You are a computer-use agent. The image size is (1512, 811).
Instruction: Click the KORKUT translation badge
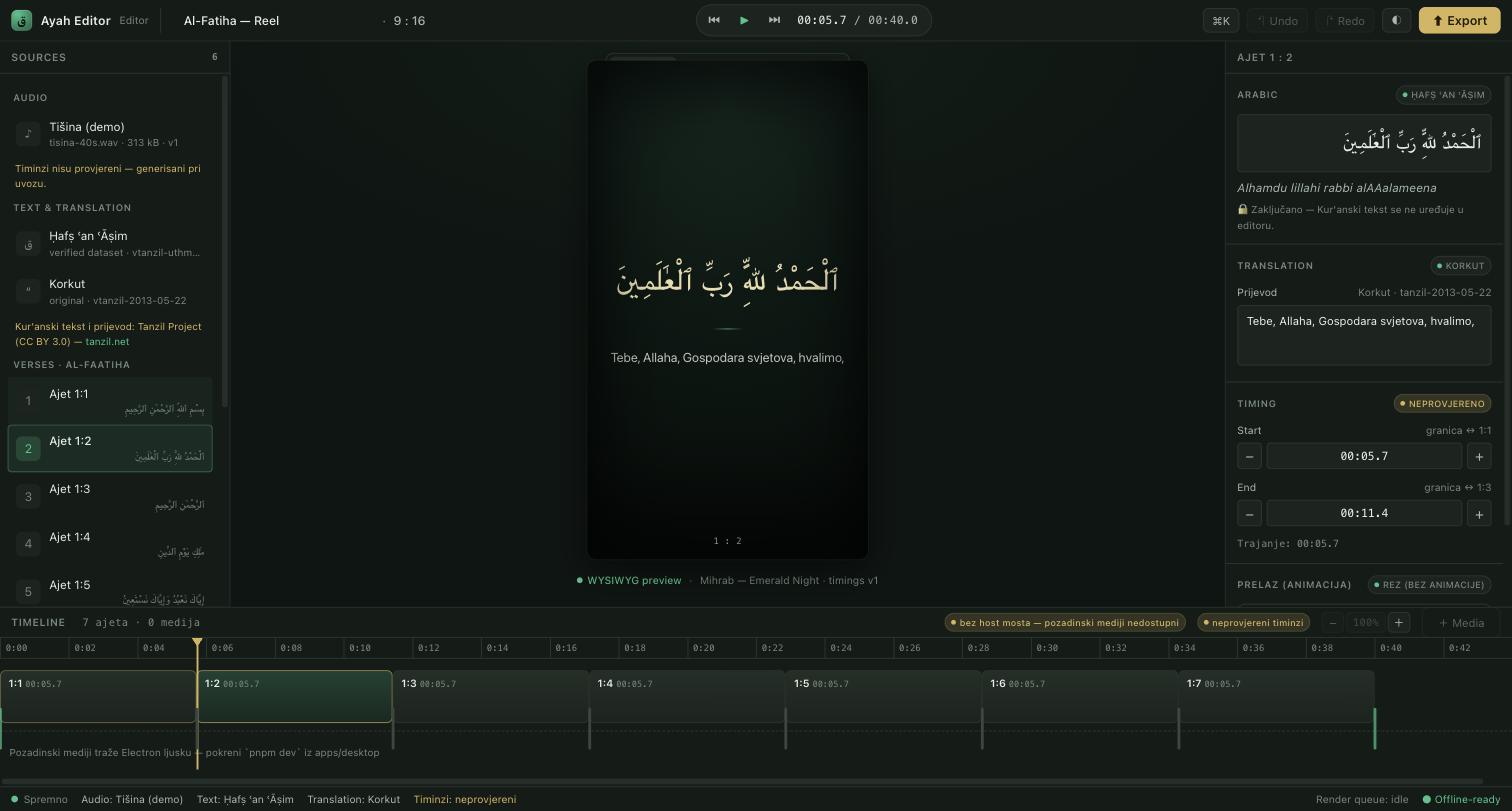point(1461,266)
